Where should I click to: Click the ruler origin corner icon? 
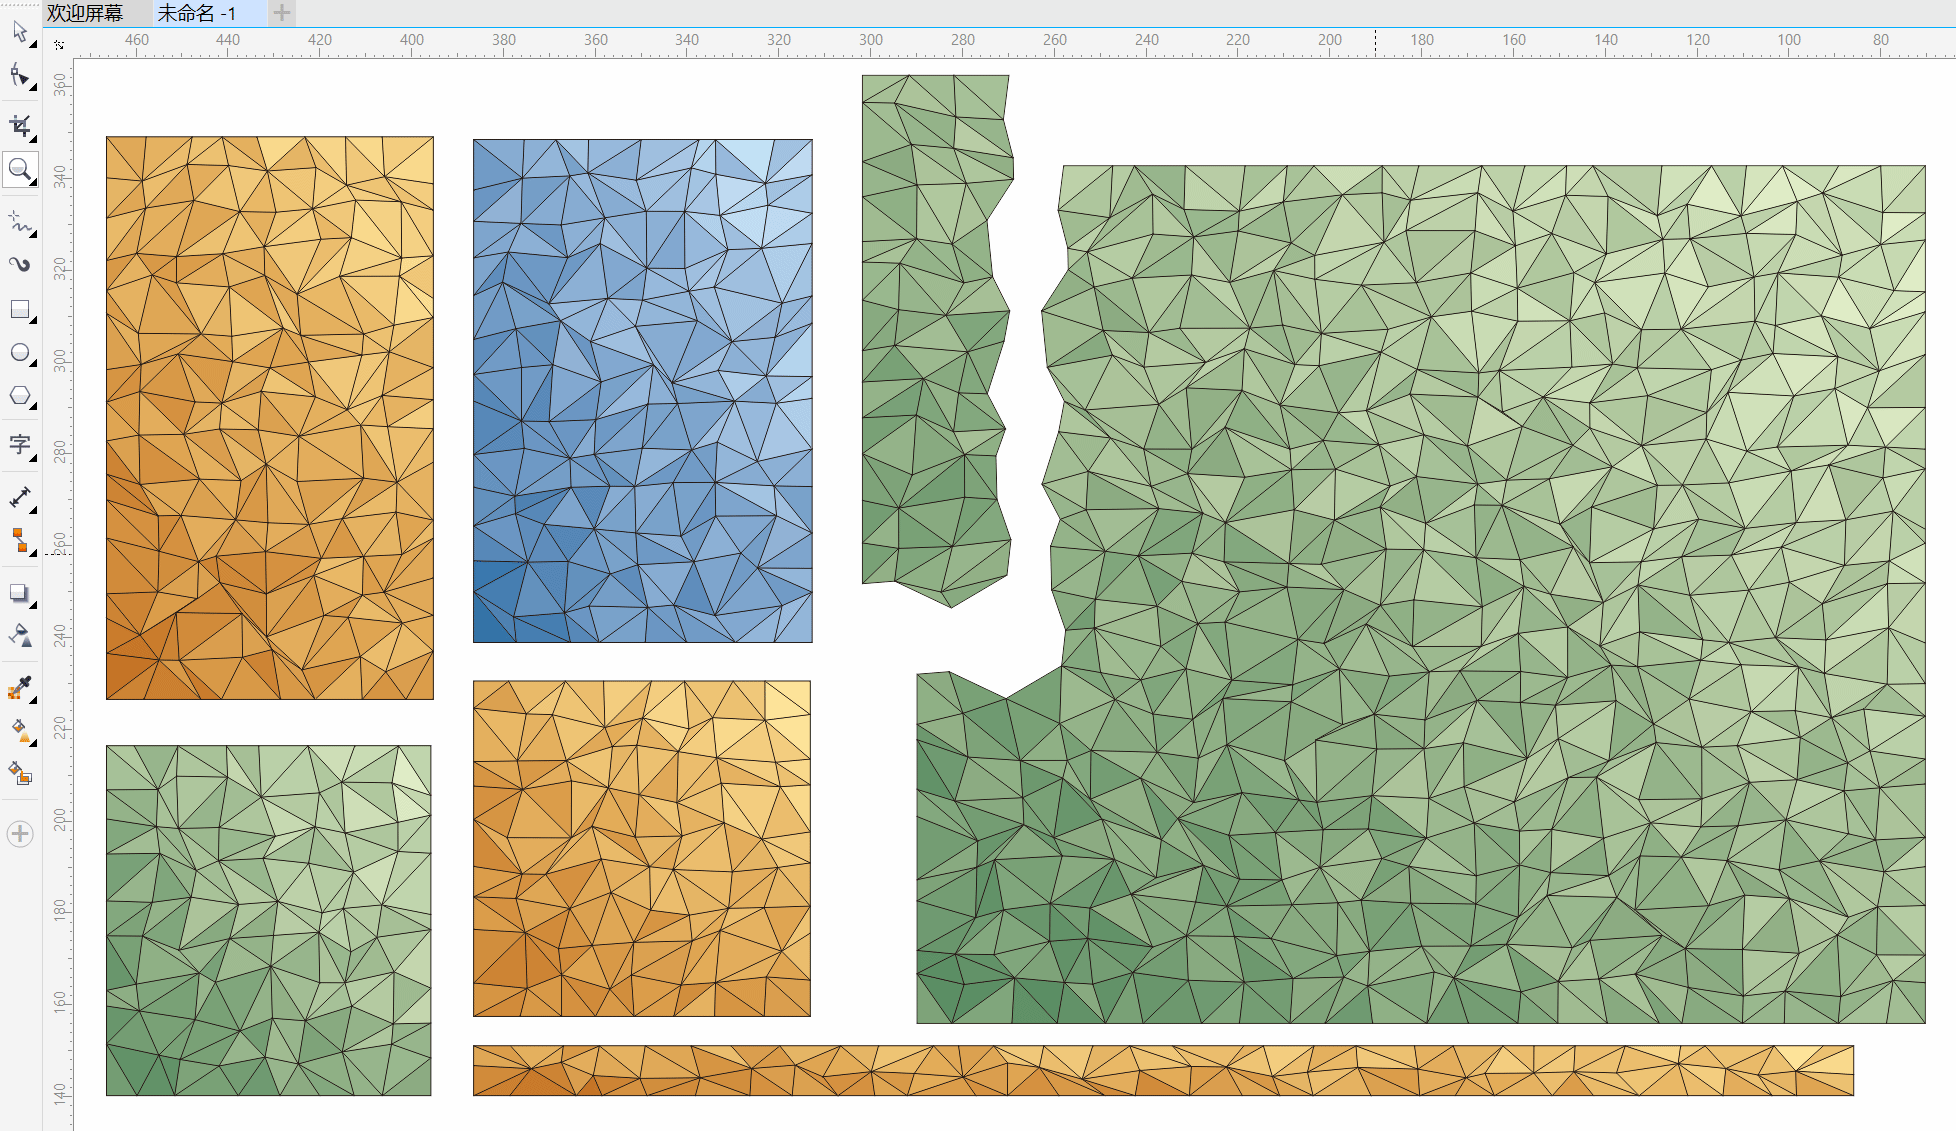(x=59, y=44)
